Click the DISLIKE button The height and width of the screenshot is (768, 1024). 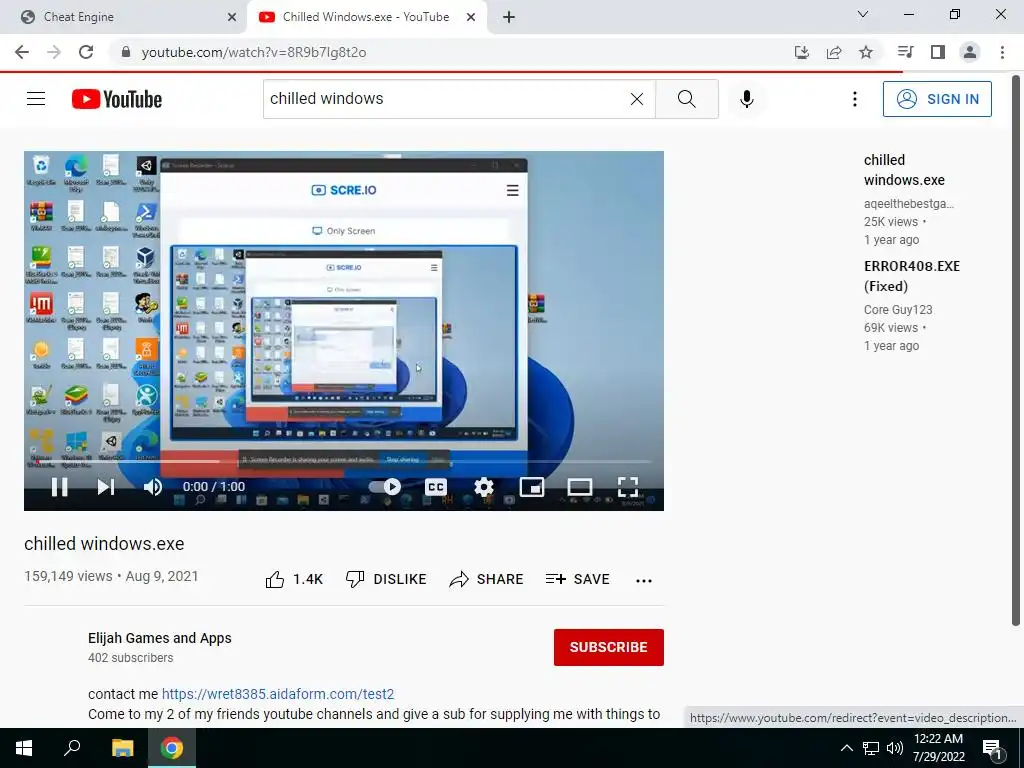(386, 579)
